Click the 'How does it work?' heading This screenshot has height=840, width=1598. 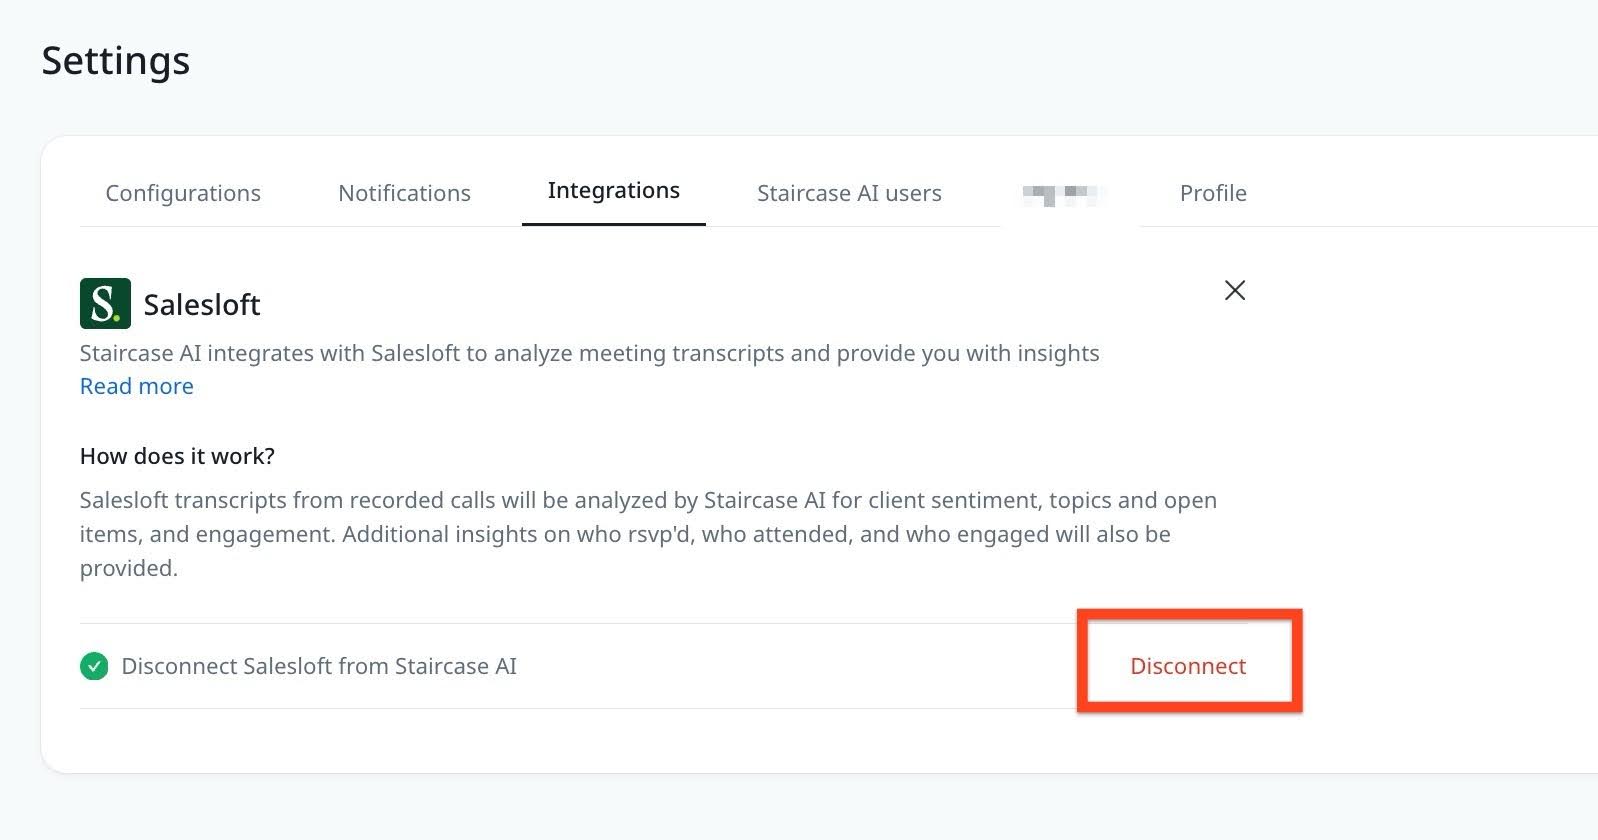pyautogui.click(x=177, y=456)
